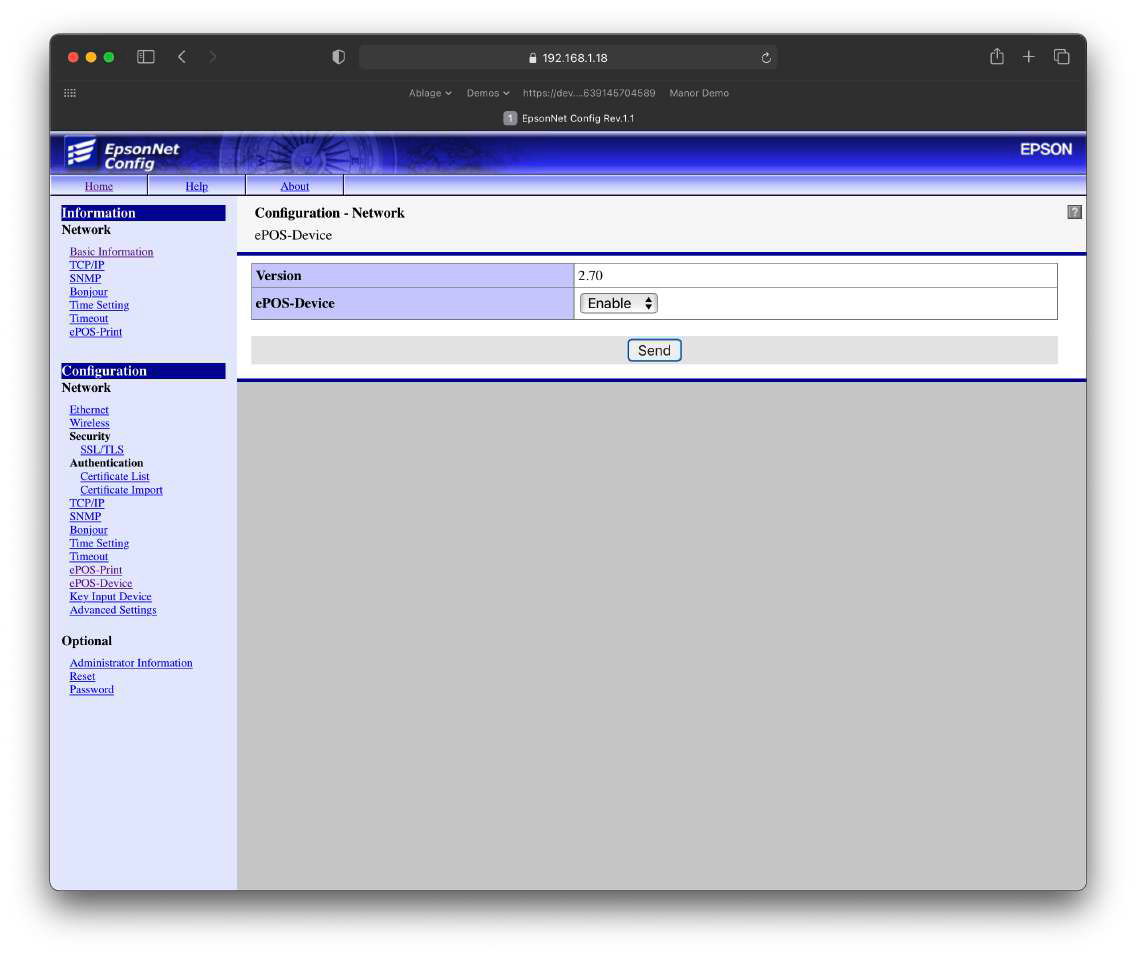
Task: Show tab overview icon
Action: [1061, 56]
